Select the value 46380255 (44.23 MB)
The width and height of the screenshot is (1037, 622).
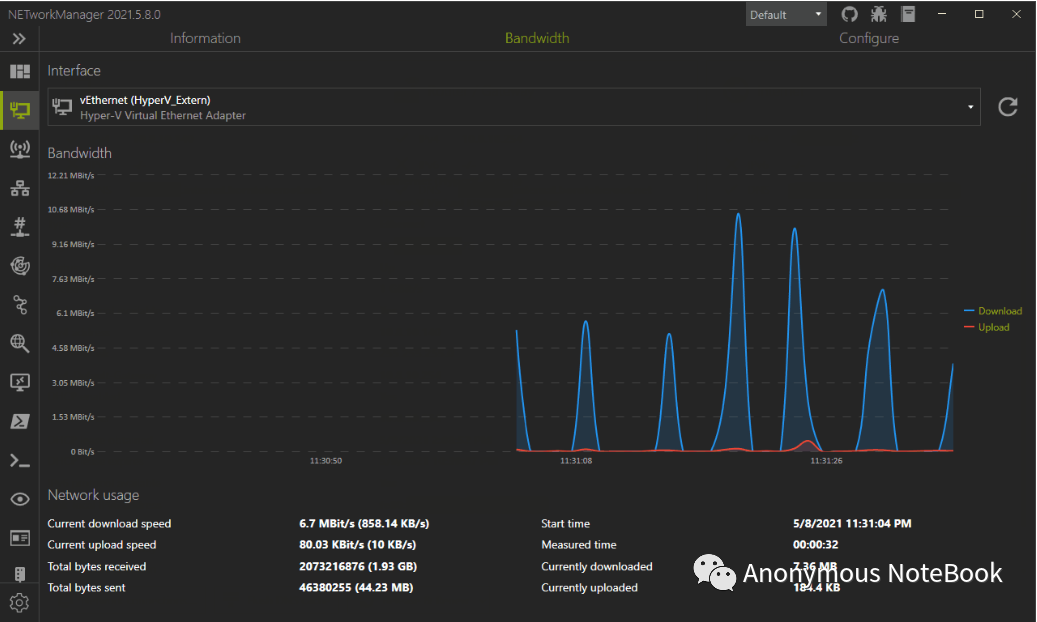[x=356, y=588]
